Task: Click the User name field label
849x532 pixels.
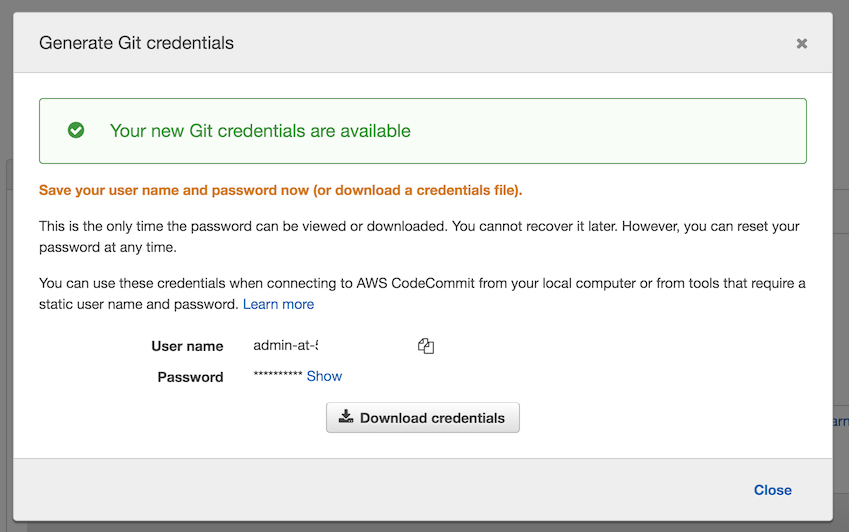Action: (187, 346)
